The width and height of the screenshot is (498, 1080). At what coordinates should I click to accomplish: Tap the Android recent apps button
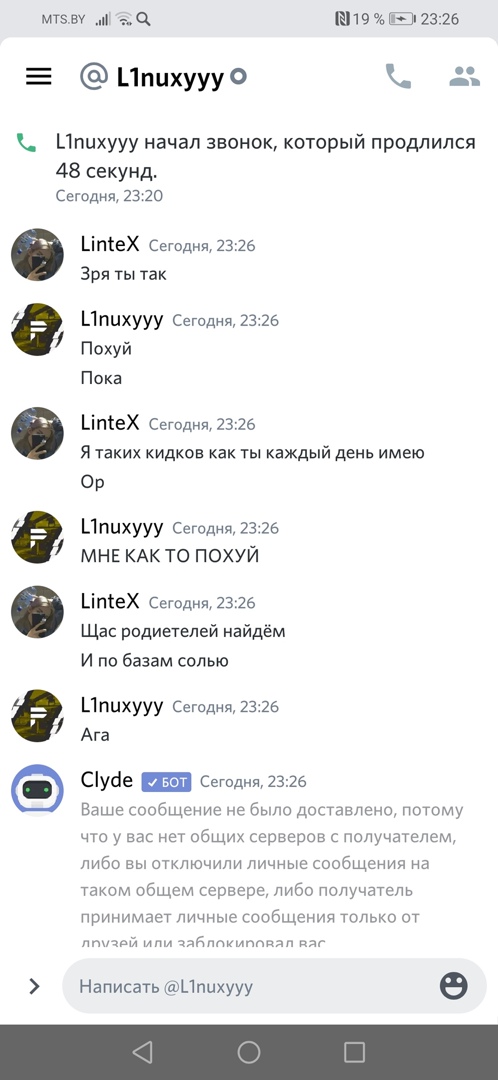tap(354, 1052)
